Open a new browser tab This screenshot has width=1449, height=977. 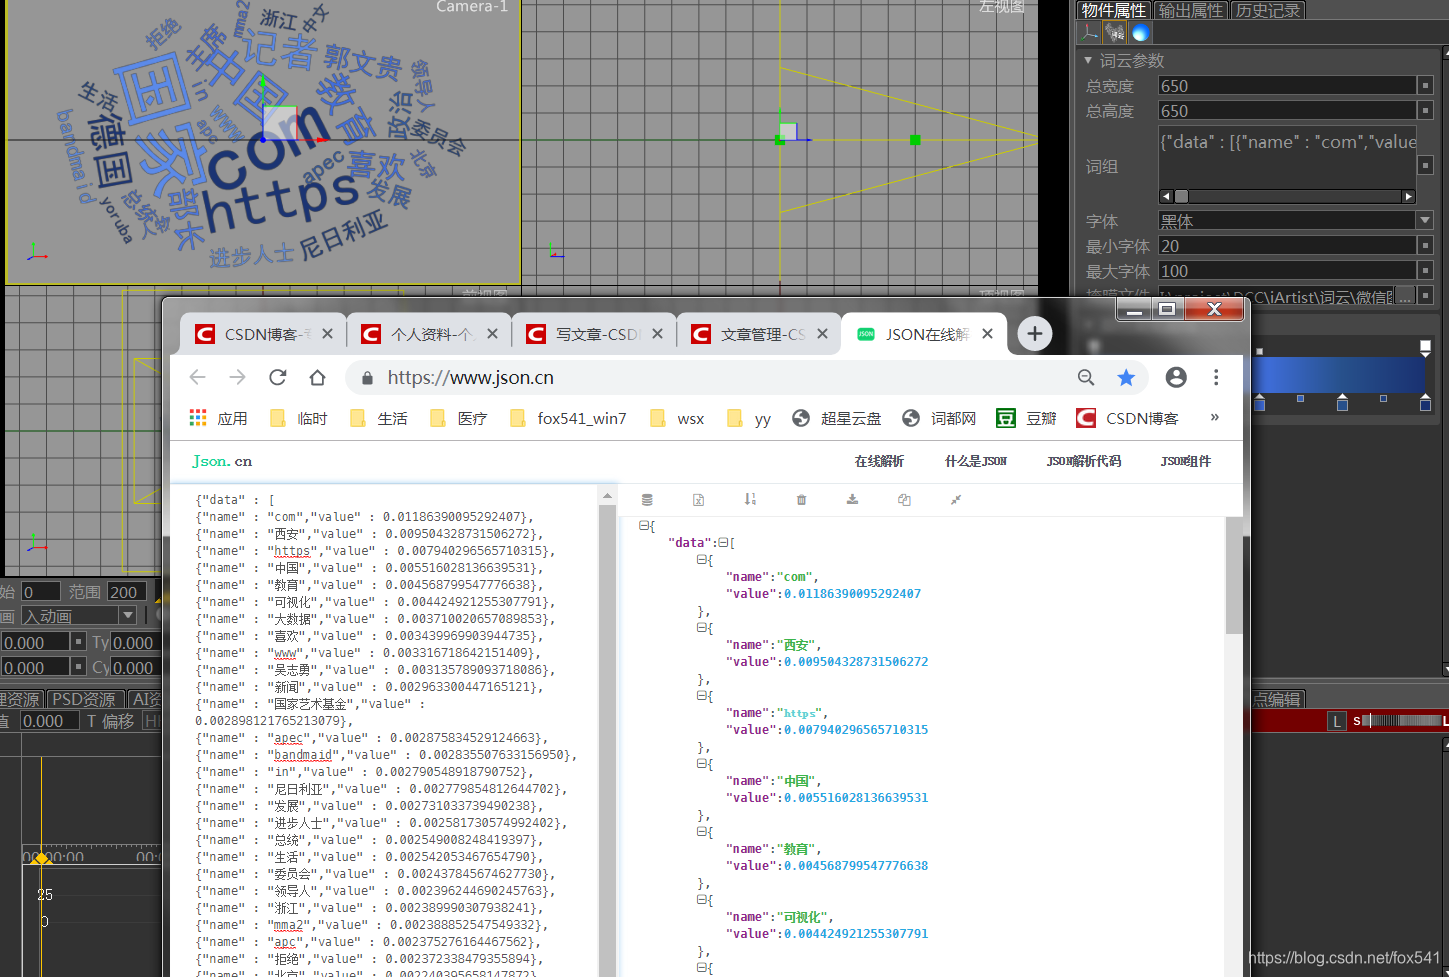click(1035, 334)
